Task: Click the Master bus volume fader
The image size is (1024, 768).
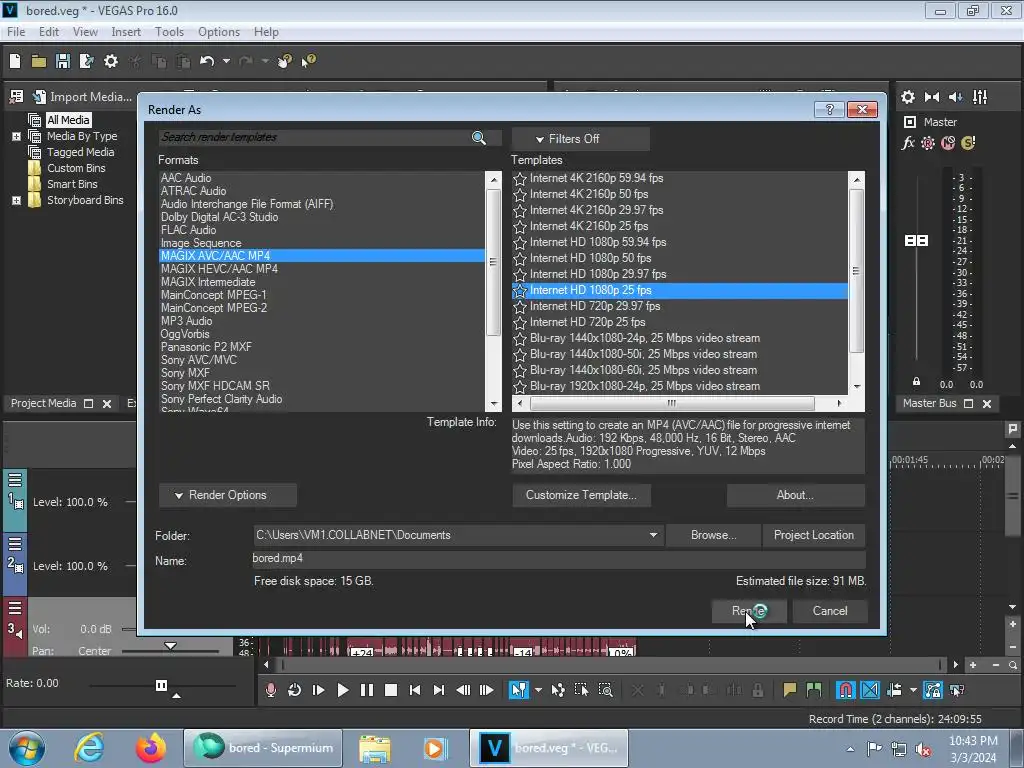Action: point(916,241)
